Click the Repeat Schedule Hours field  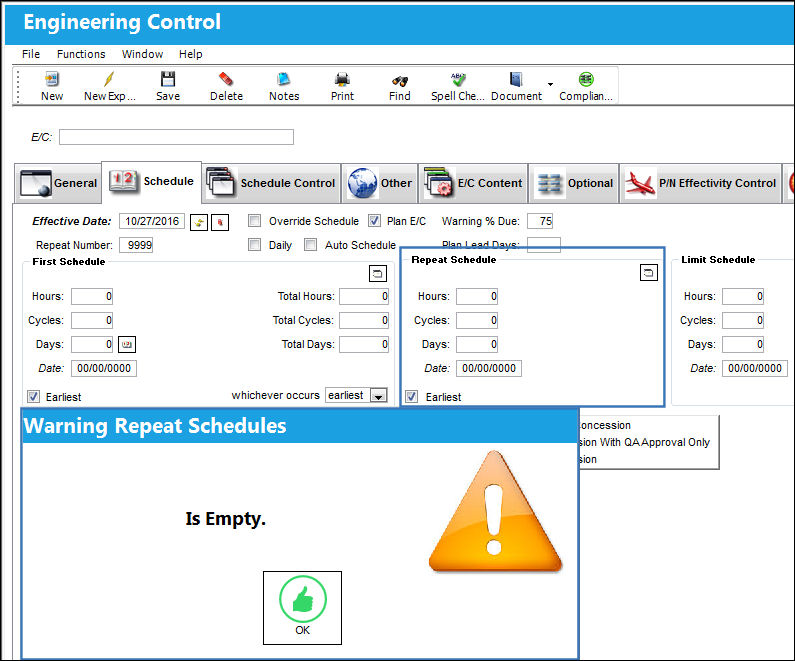tap(477, 296)
